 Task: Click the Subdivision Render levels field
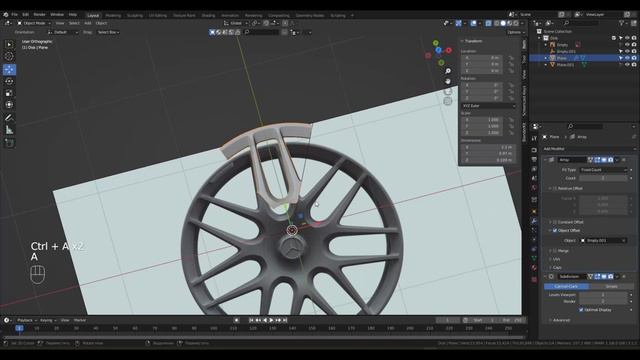tap(603, 301)
